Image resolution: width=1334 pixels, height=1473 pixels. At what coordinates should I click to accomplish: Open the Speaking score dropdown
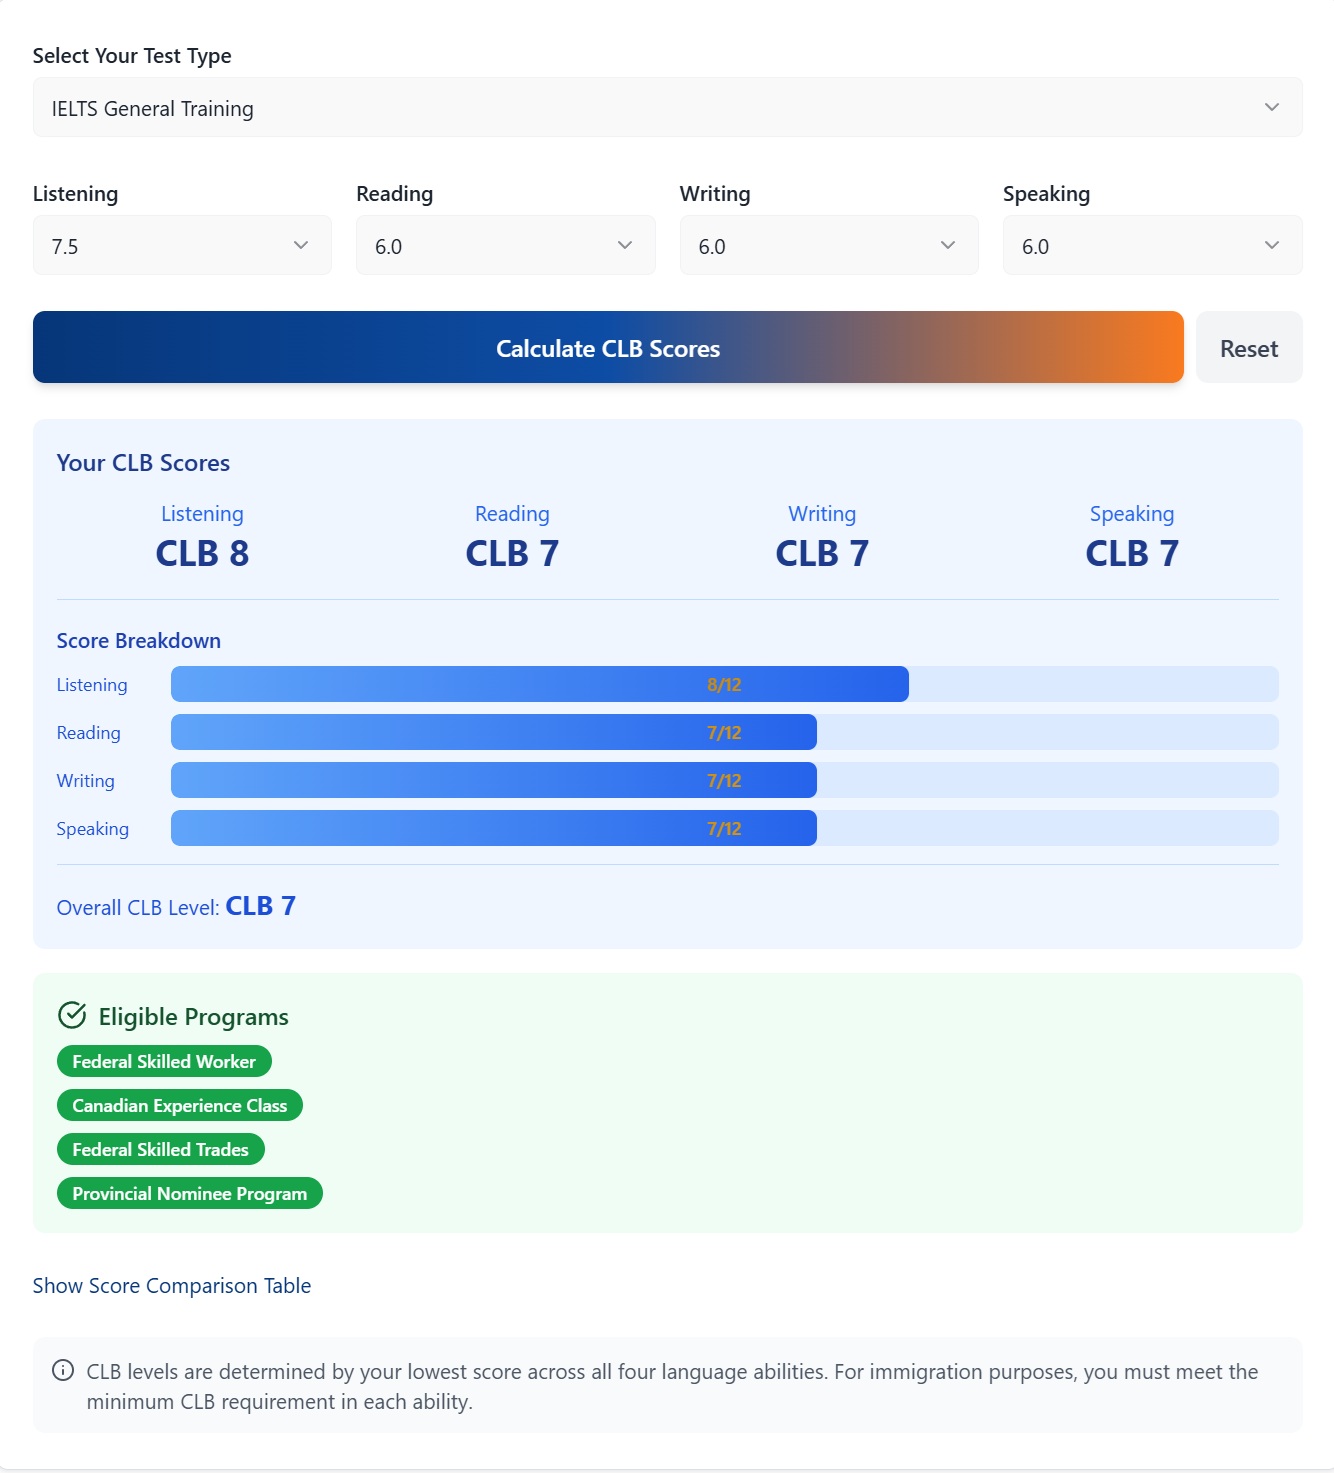[1151, 245]
